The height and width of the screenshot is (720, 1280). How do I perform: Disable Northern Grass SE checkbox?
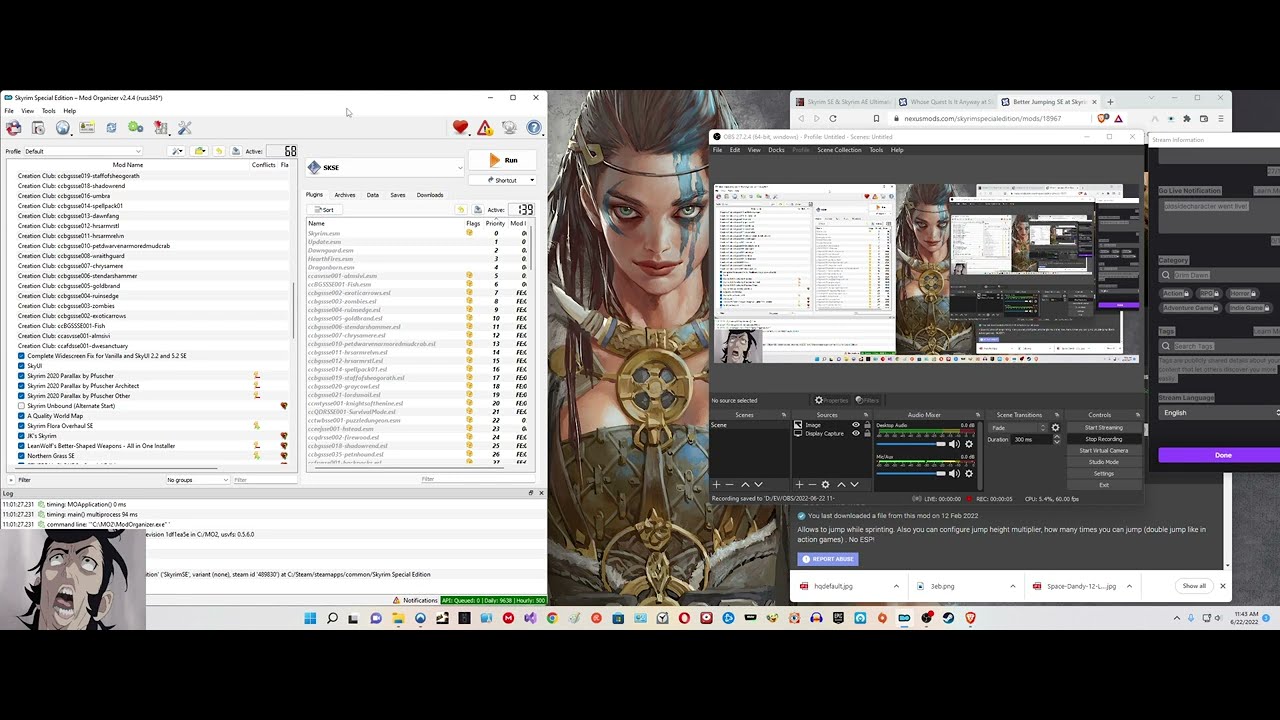(21, 456)
